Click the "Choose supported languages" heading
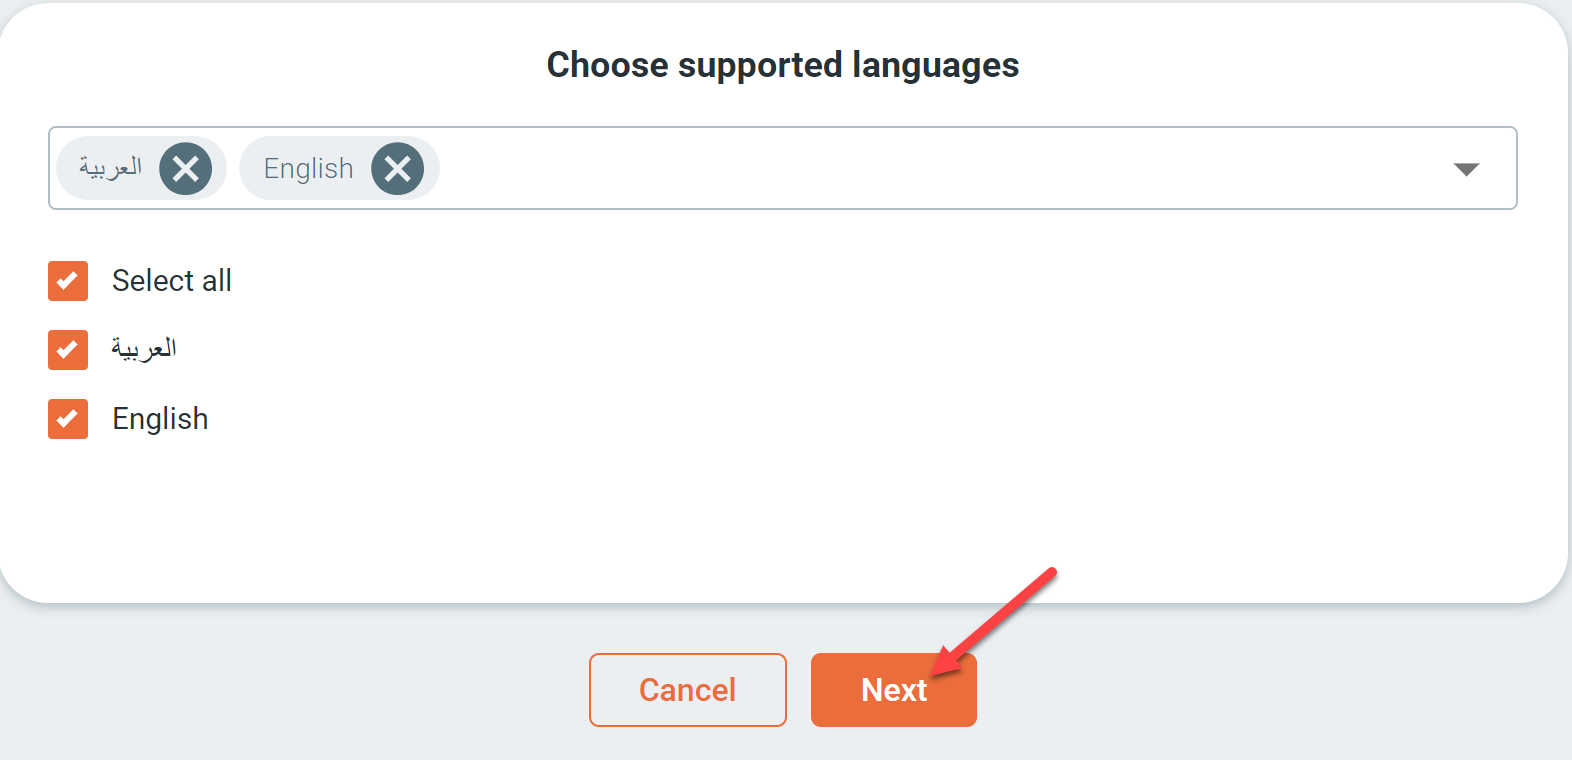1572x760 pixels. [783, 65]
